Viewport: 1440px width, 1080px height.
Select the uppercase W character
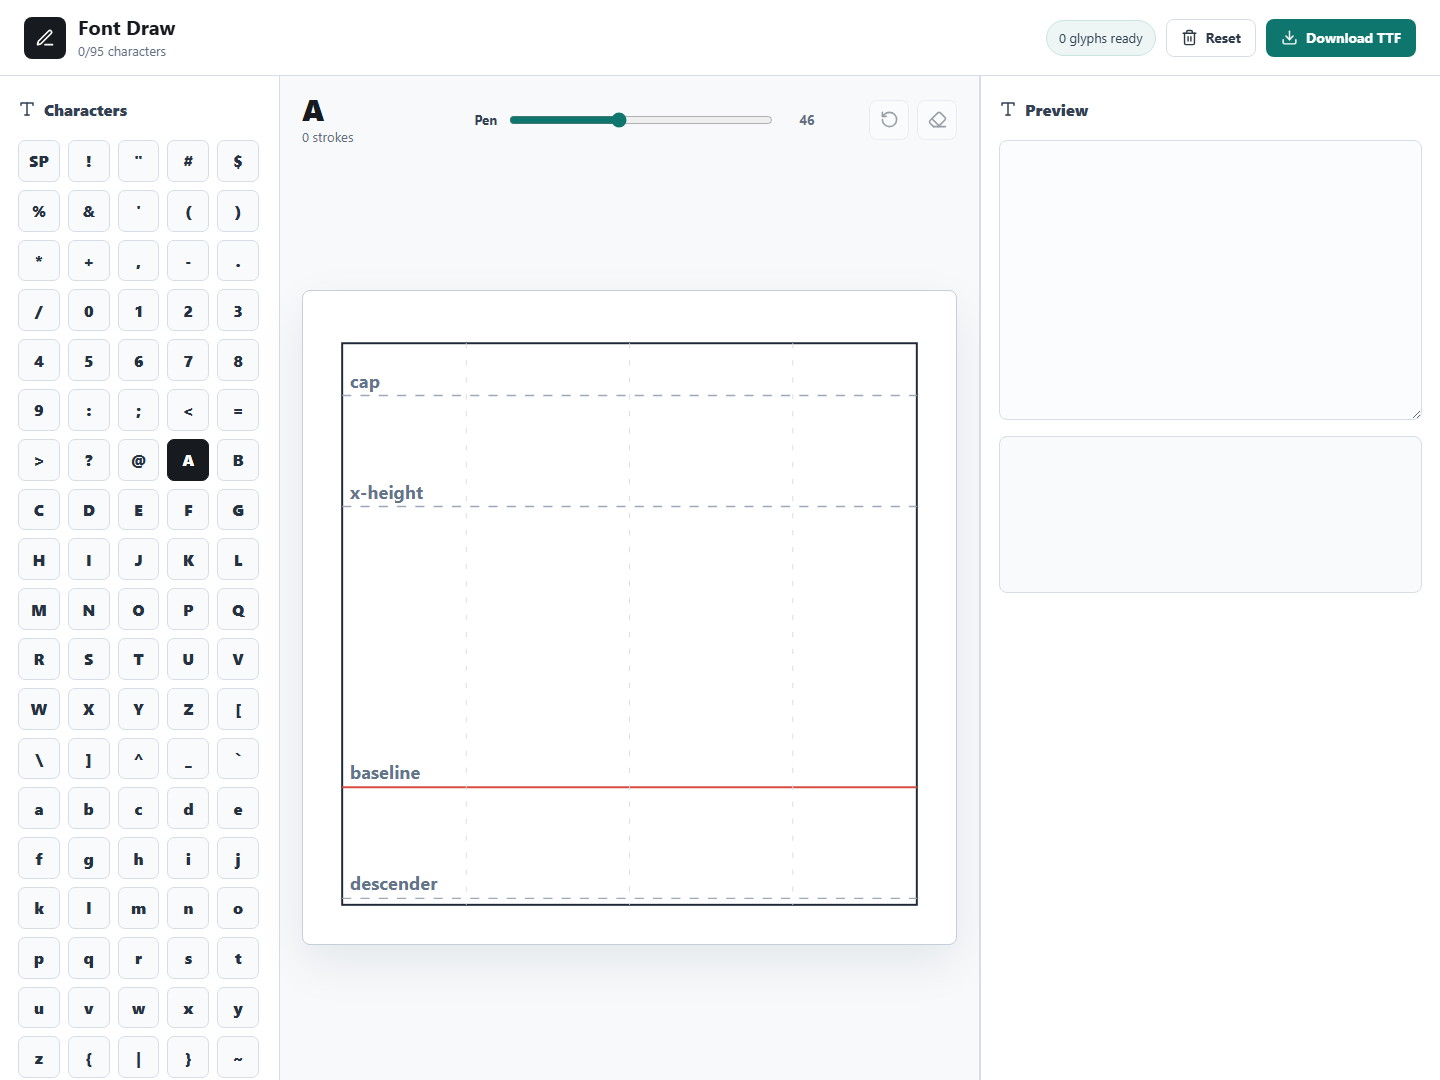[x=39, y=709]
